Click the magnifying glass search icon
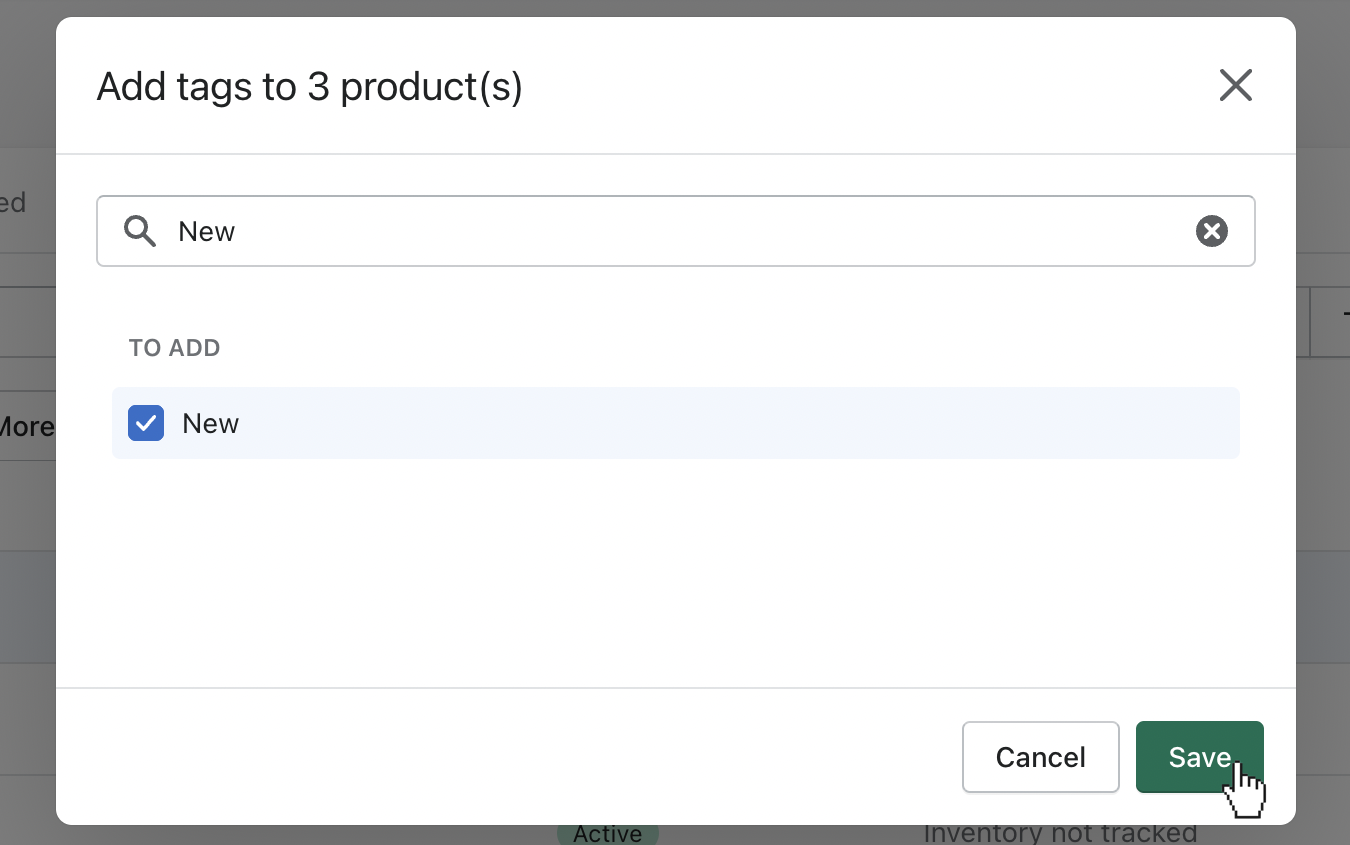 (x=140, y=232)
